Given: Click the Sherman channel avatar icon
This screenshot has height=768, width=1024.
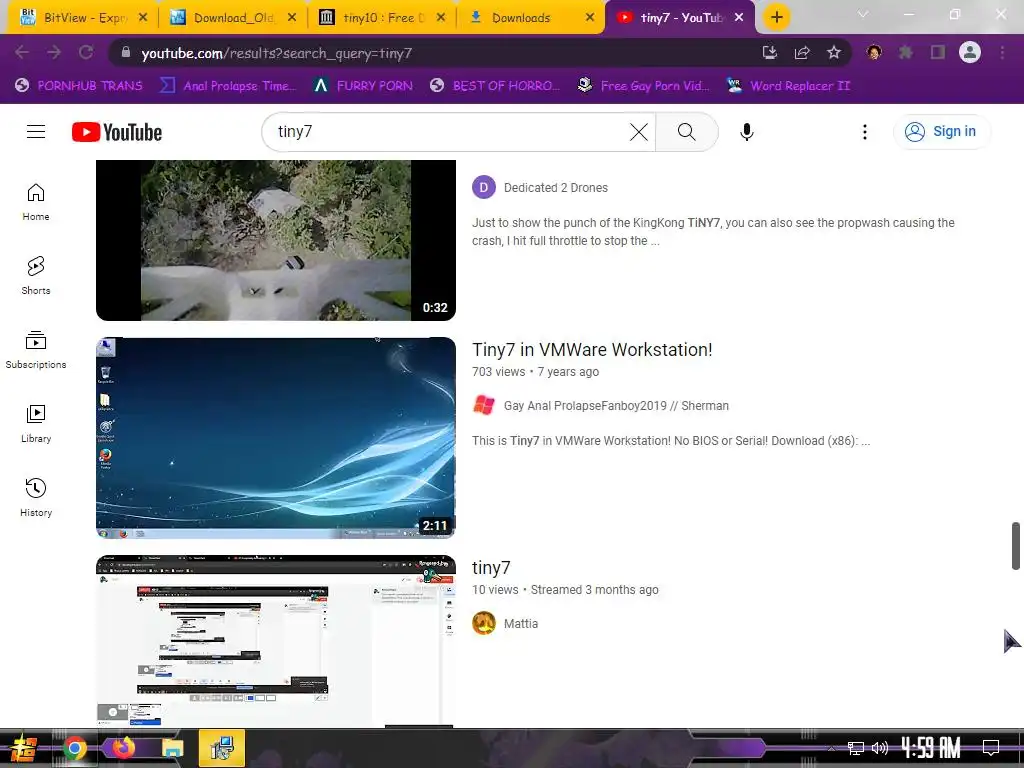Looking at the screenshot, I should coord(484,406).
